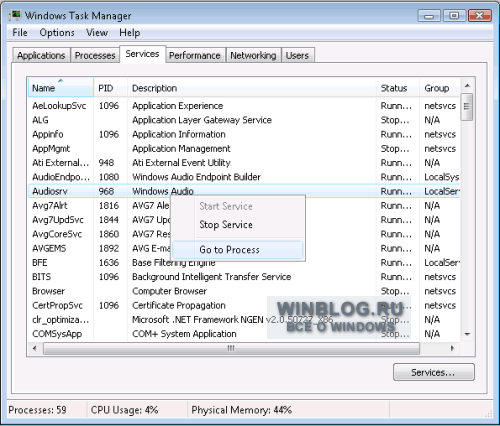This screenshot has height=426, width=500.
Task: Click the horizontal scrollbar thumb
Action: coord(231,348)
